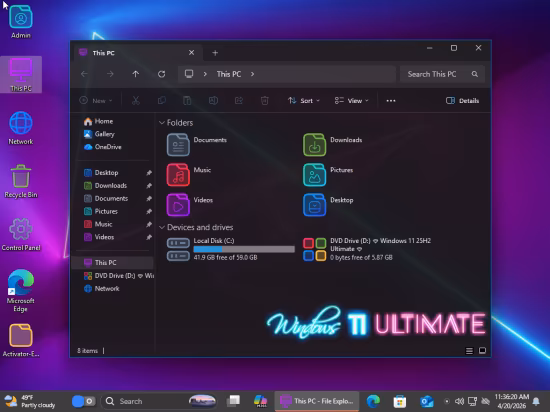
Task: Go back using the Back arrow
Action: pos(84,74)
